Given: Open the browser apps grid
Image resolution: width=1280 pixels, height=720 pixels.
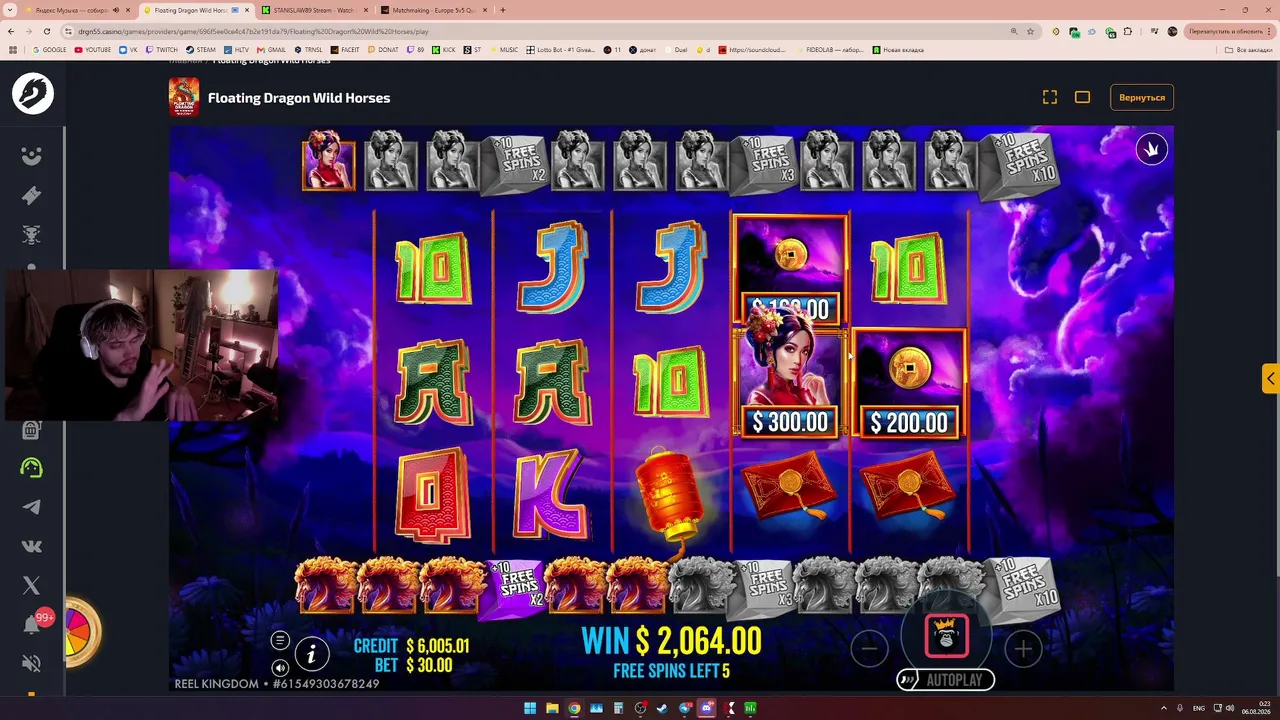Looking at the screenshot, I should pyautogui.click(x=13, y=50).
